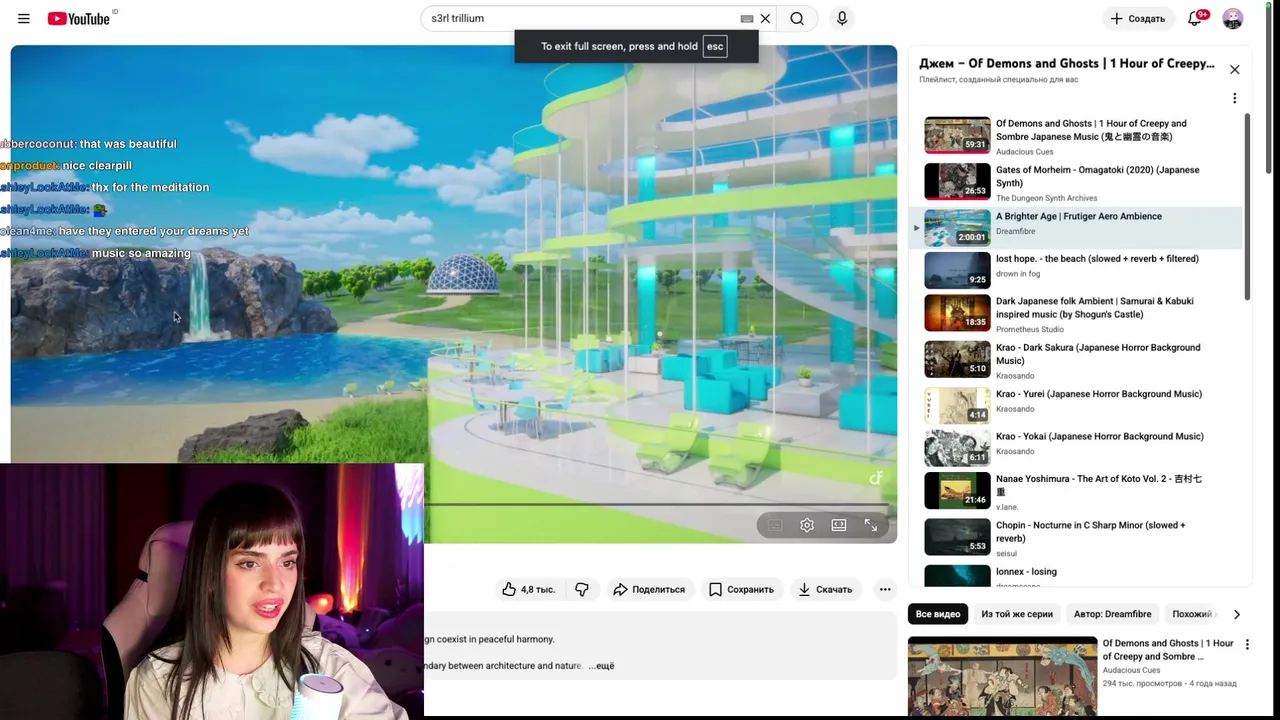
Task: Save the video with Сохранить
Action: [741, 589]
